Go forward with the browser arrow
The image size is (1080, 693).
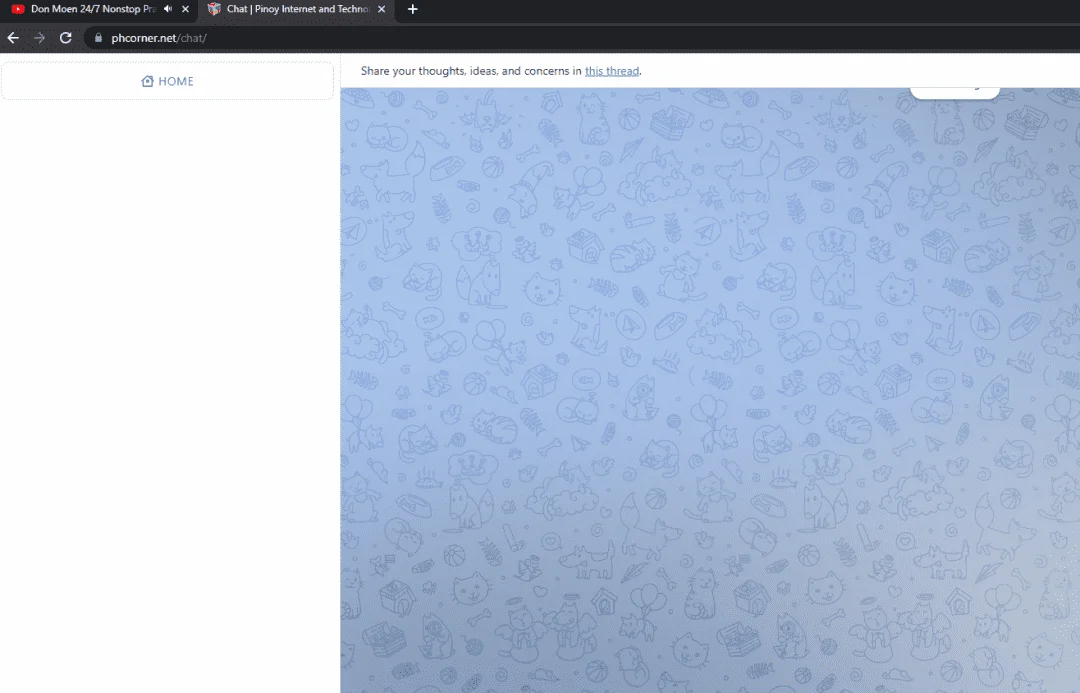click(x=39, y=38)
